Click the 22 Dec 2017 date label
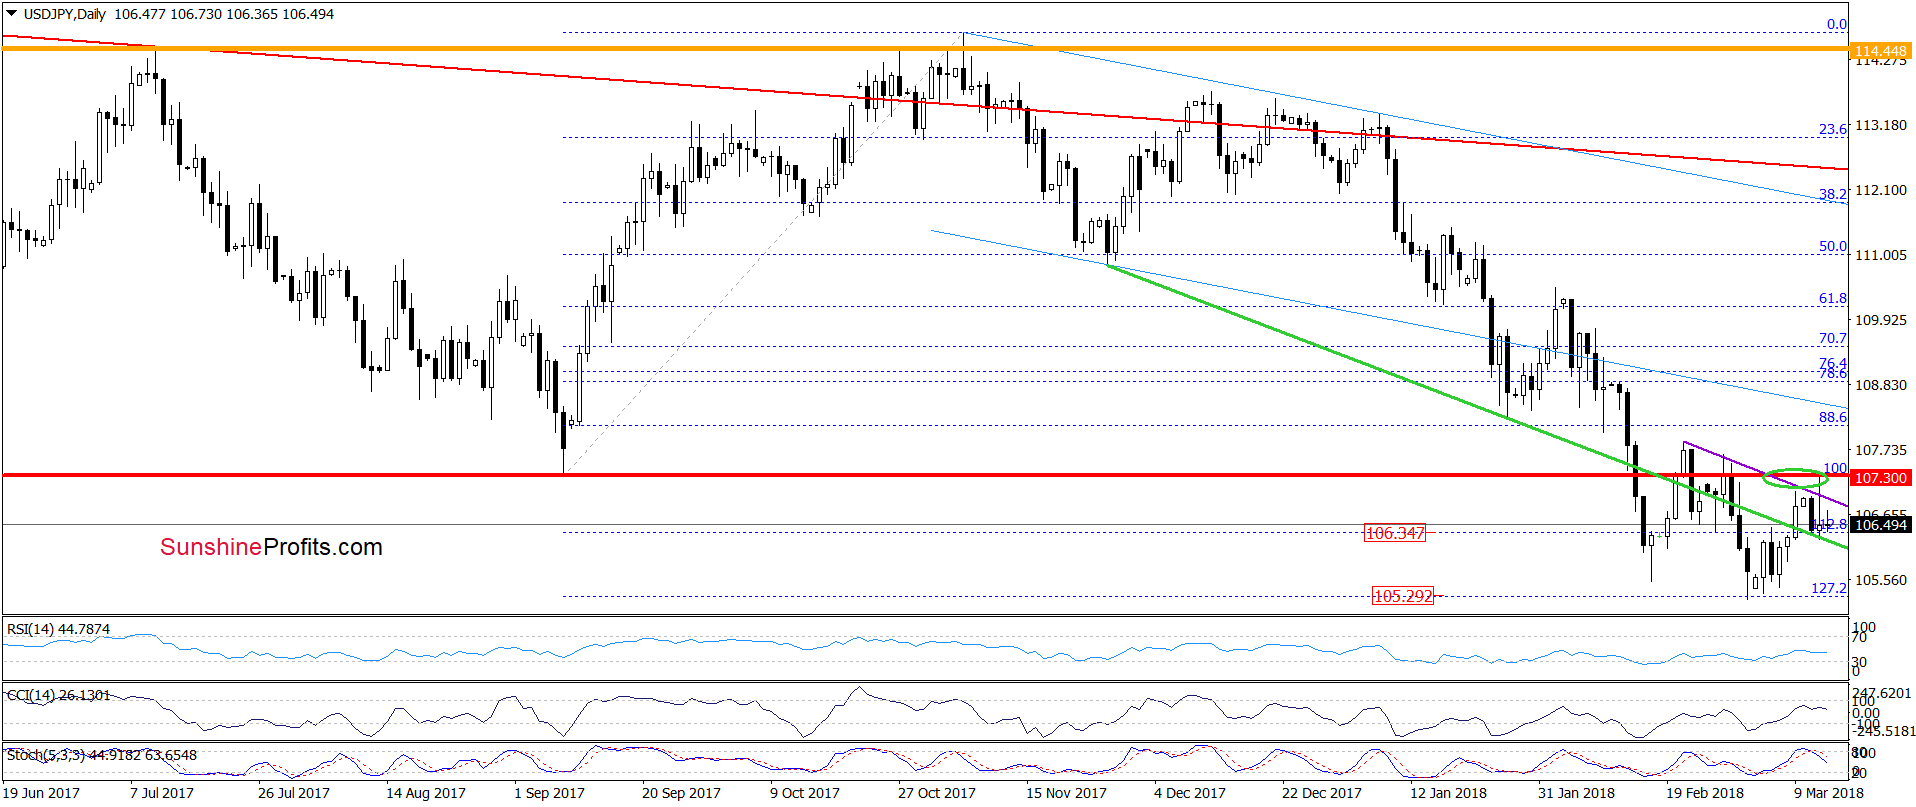Image resolution: width=1916 pixels, height=807 pixels. 1322,793
